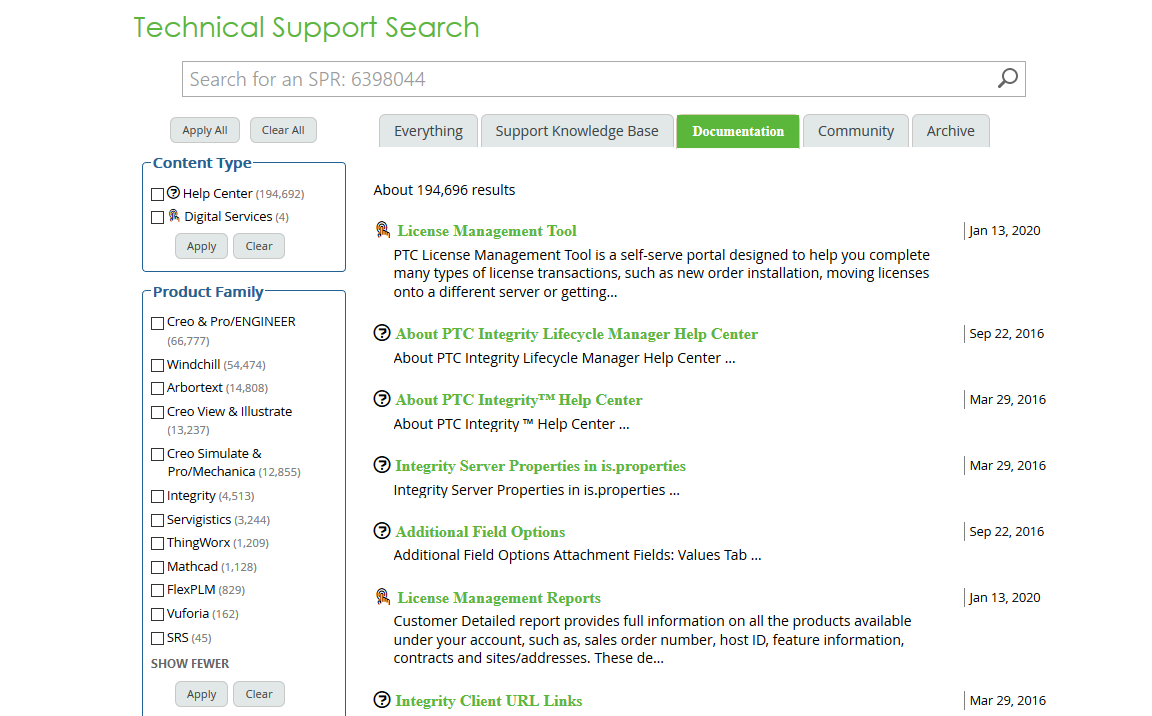The width and height of the screenshot is (1152, 716).
Task: Check the Windchill product family checkbox
Action: 157,365
